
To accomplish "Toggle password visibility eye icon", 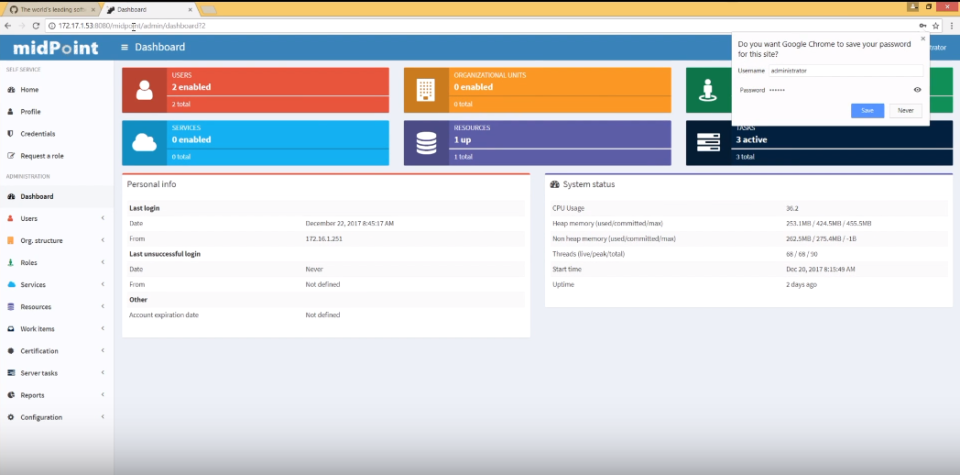I will tap(917, 89).
